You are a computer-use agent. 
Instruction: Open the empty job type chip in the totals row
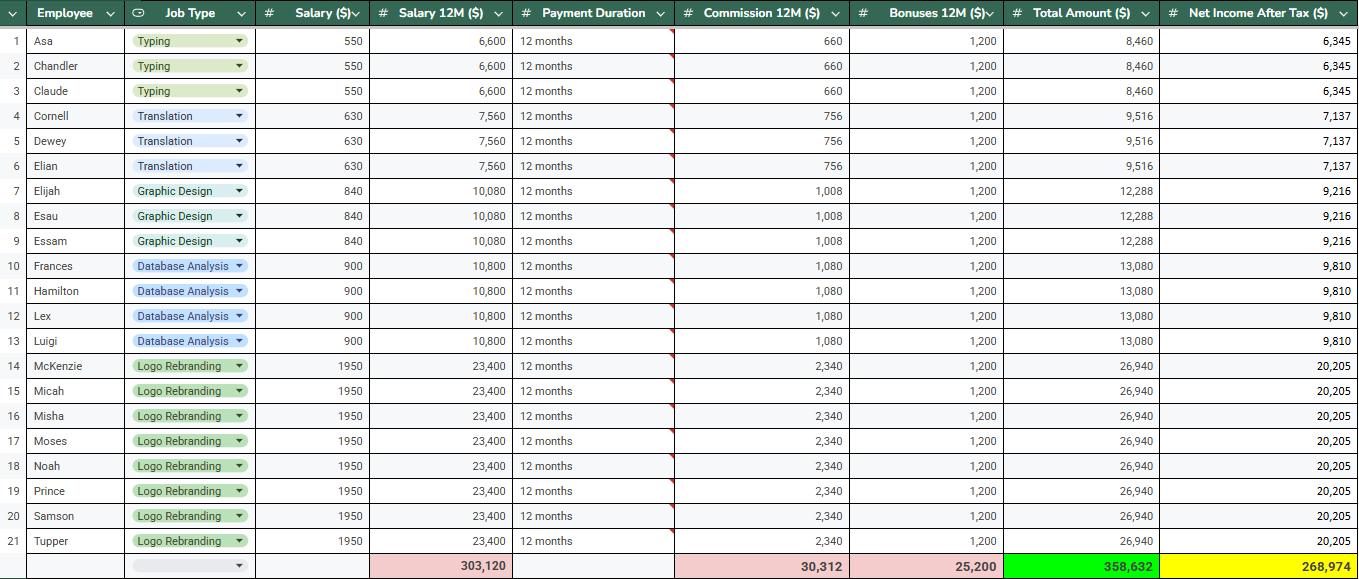[190, 566]
